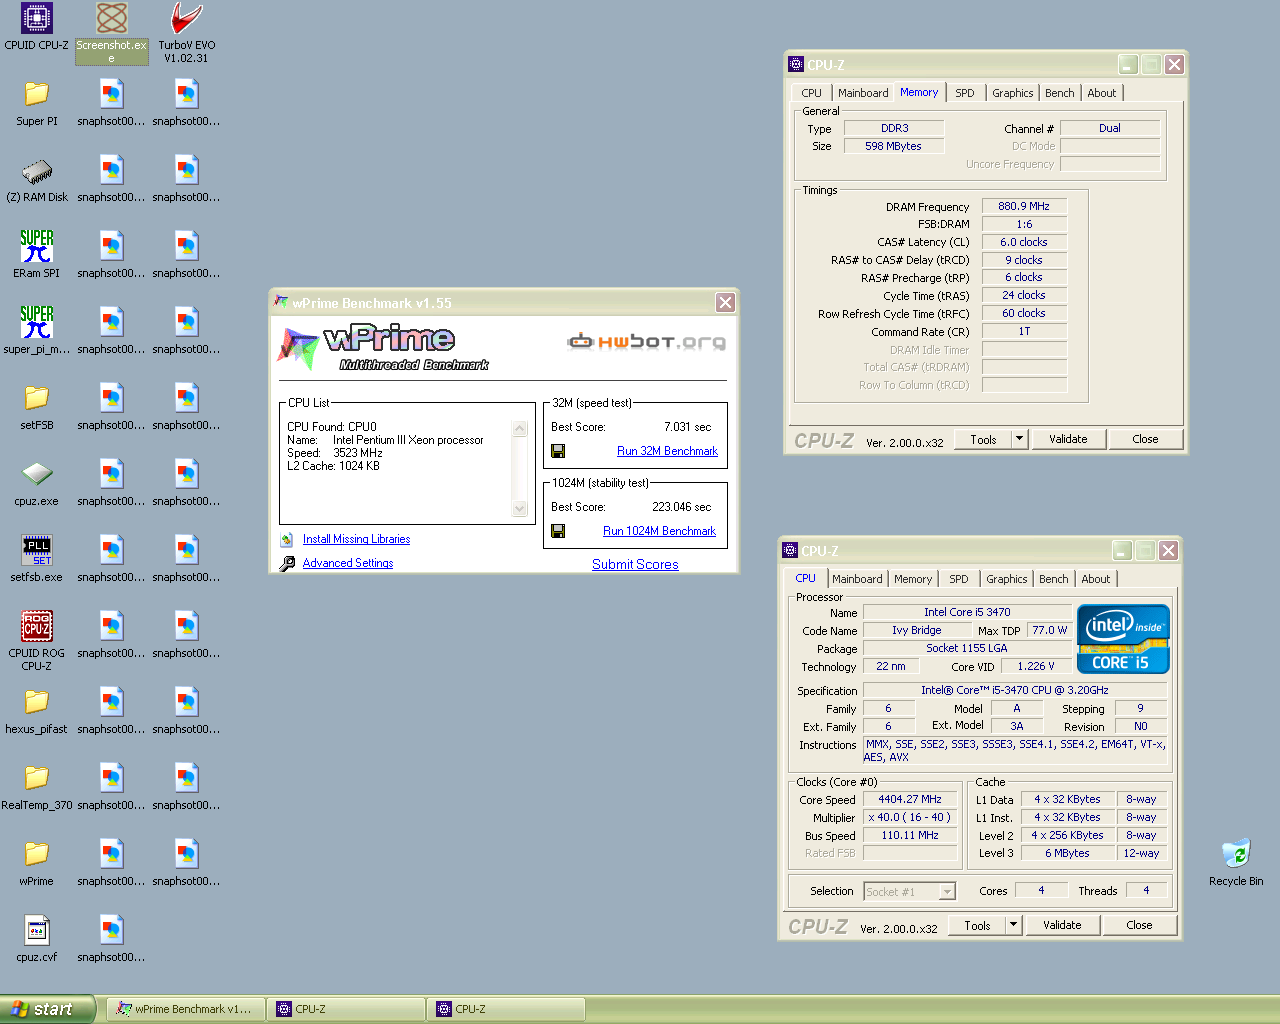This screenshot has height=1024, width=1280.
Task: Click CPU List scrollbar down arrow in wPrime
Action: (519, 509)
